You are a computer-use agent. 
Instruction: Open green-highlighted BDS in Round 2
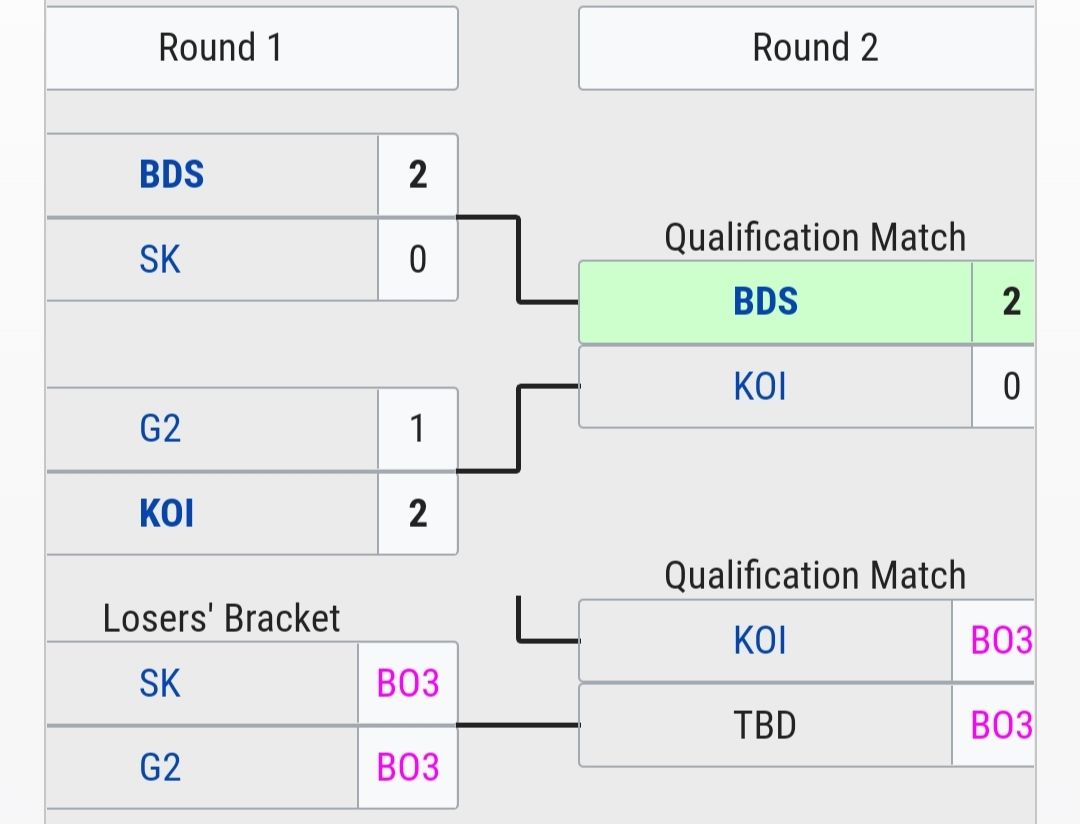(766, 302)
